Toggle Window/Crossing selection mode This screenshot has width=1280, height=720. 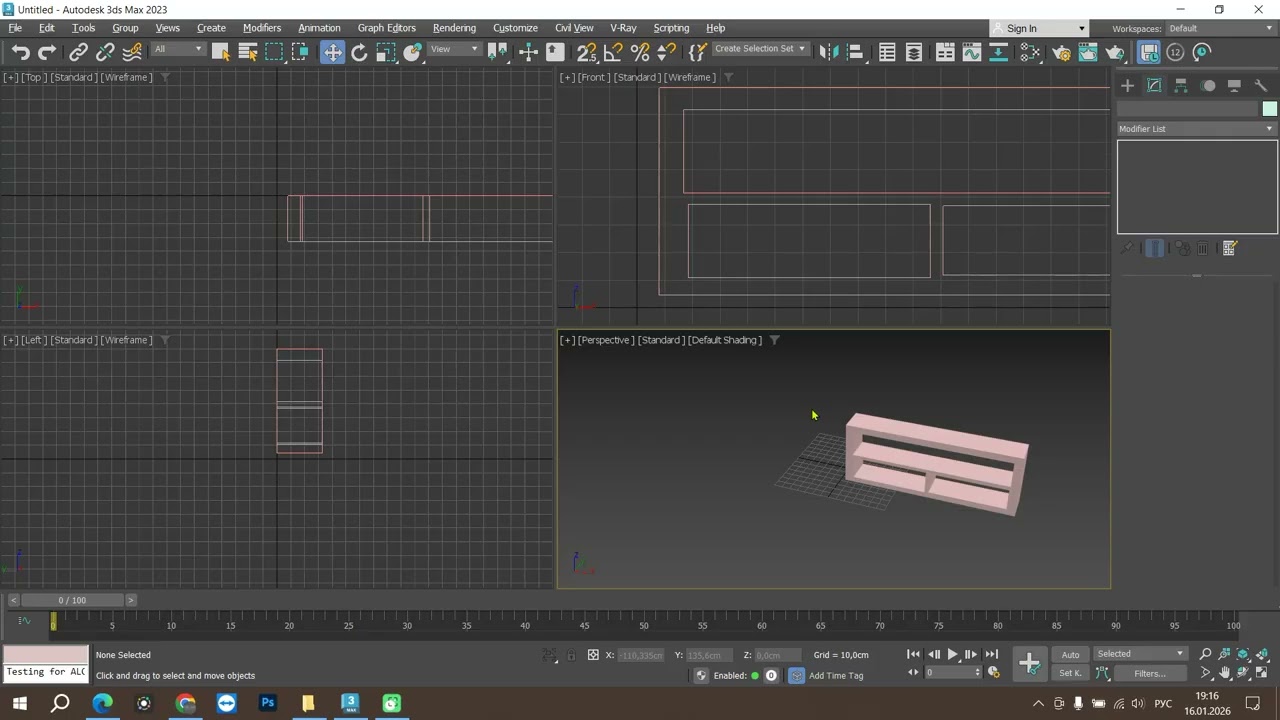click(x=300, y=52)
